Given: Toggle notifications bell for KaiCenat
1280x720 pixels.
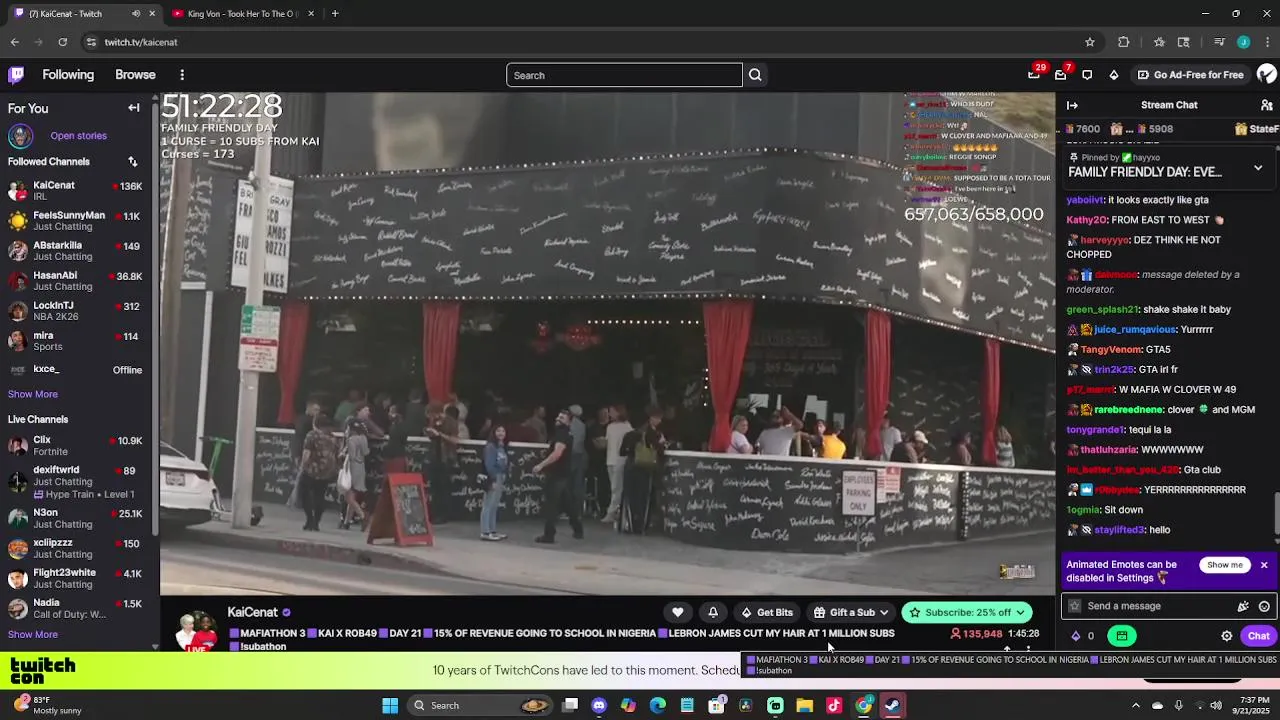Looking at the screenshot, I should pos(713,612).
